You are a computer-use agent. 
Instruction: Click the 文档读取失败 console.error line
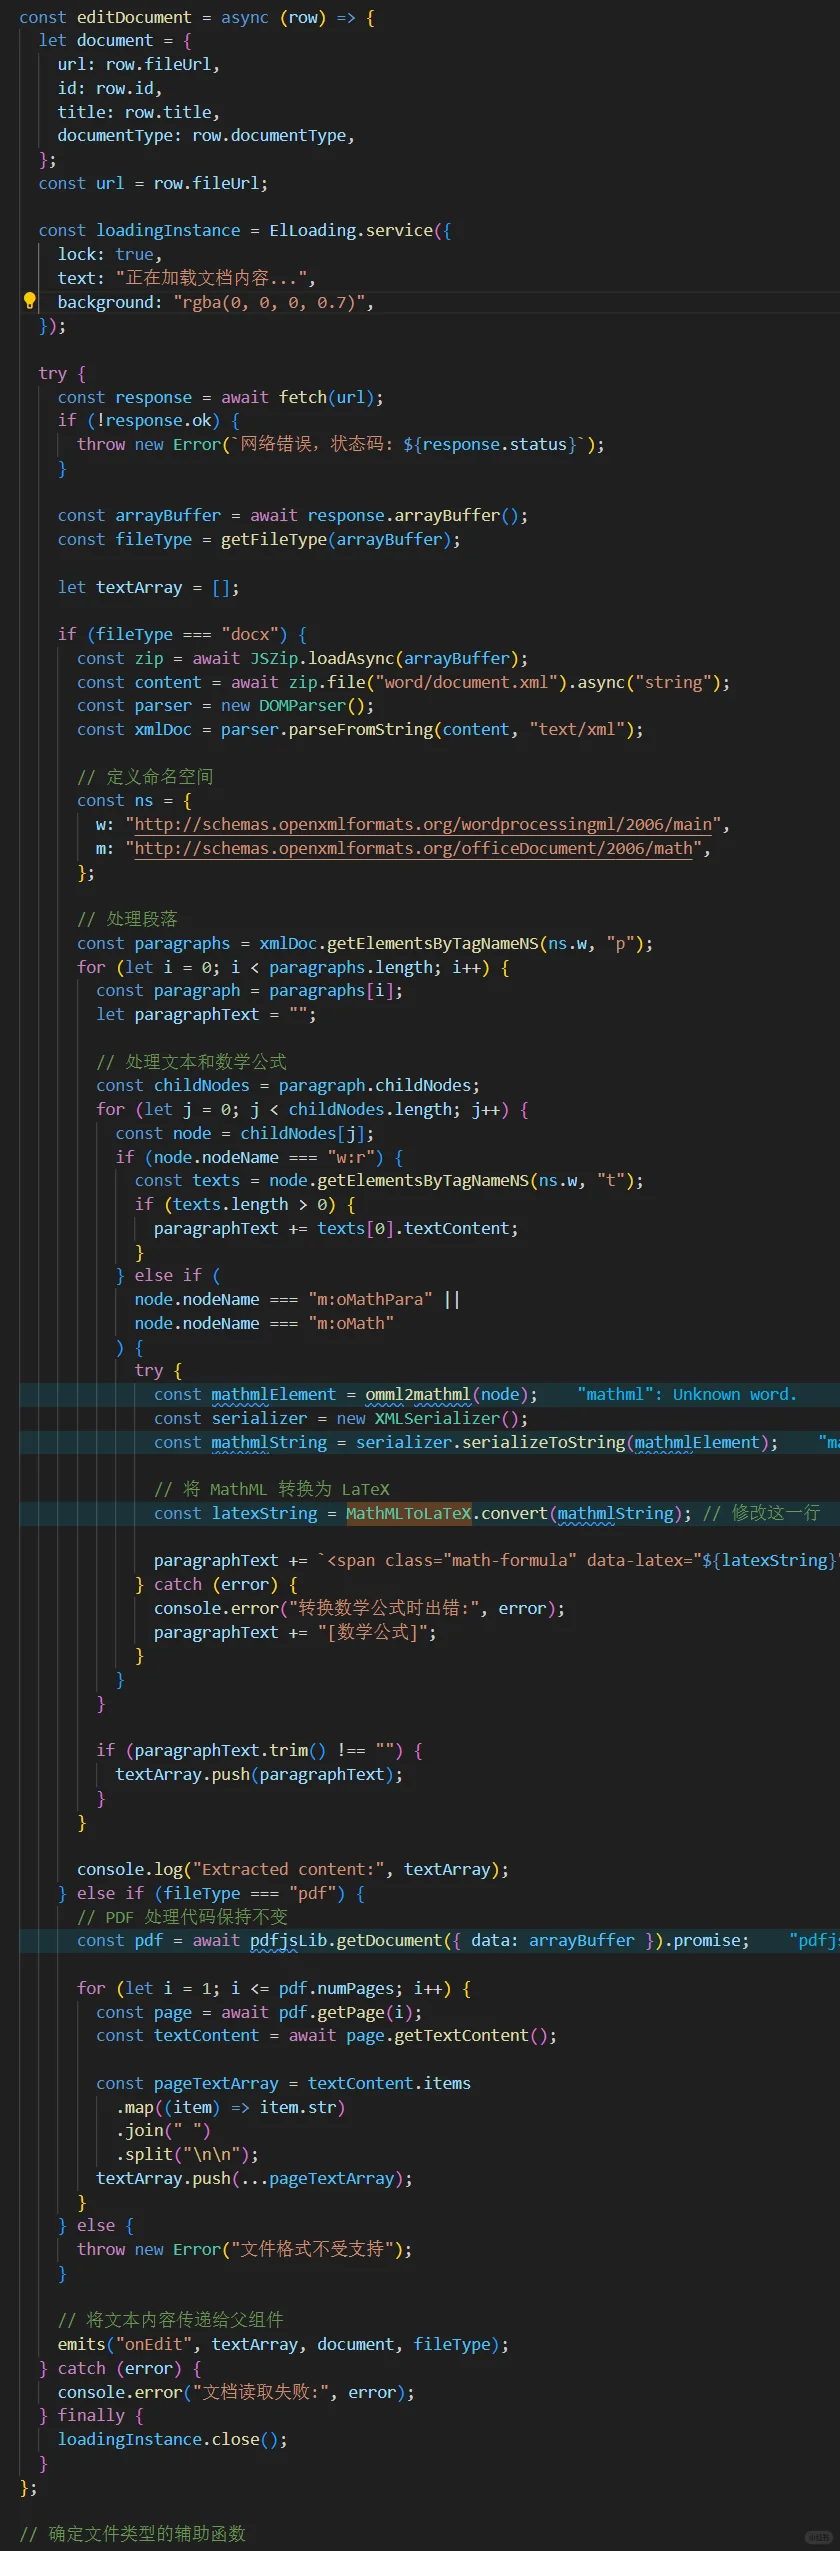click(x=236, y=2393)
